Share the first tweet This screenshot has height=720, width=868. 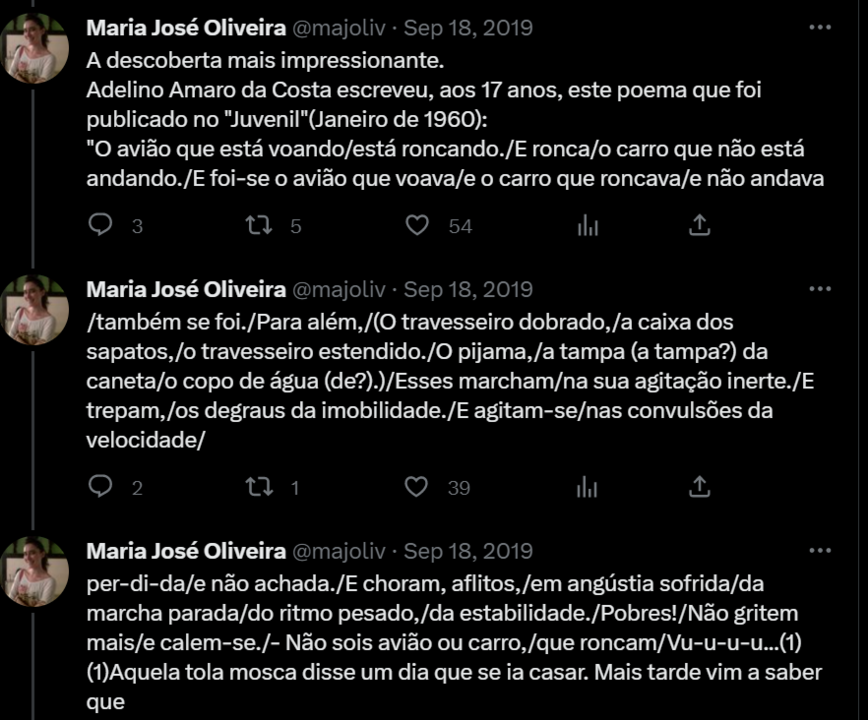(700, 226)
